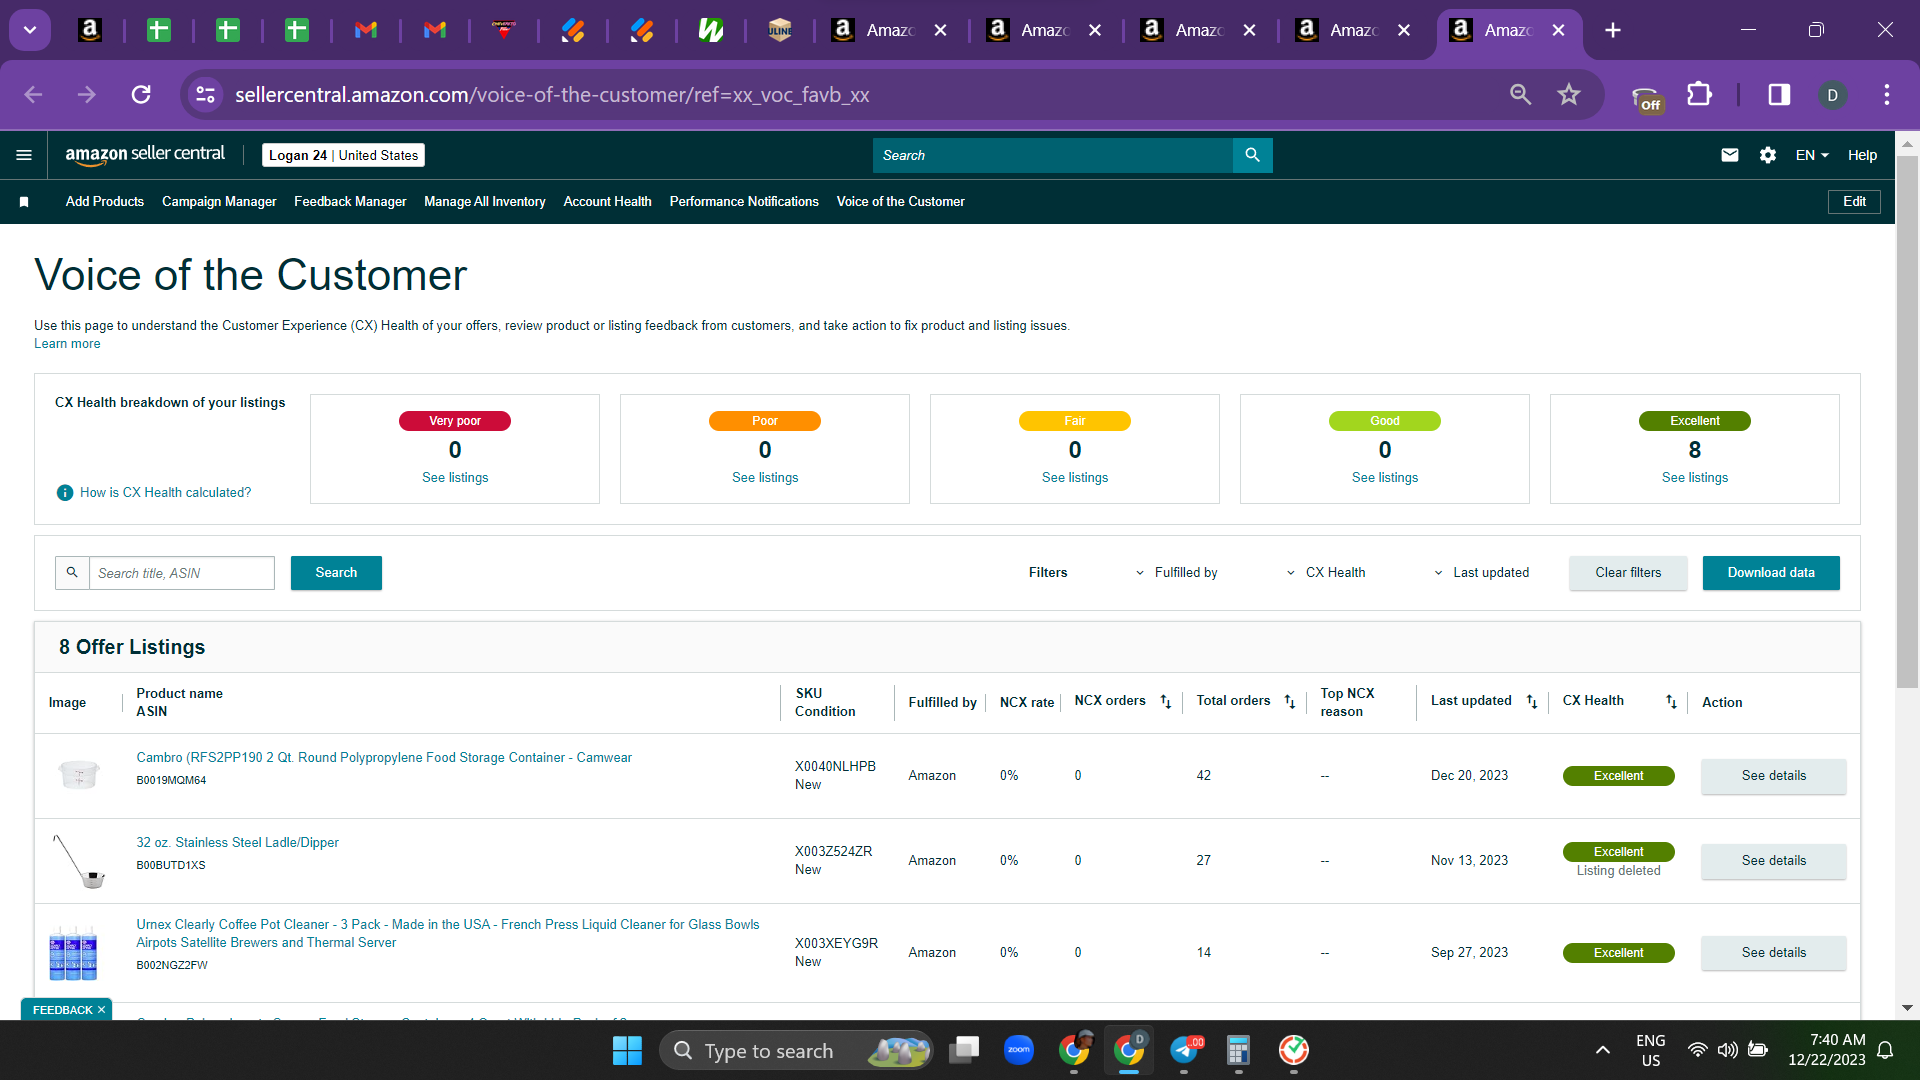Open Manage All Inventory in navigation bar
The width and height of the screenshot is (1920, 1080).
485,202
